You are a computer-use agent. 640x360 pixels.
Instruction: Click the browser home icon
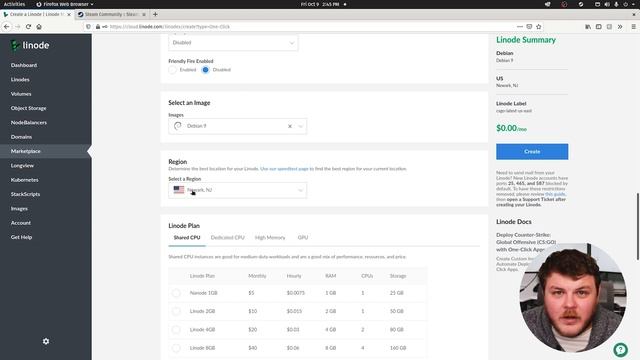(x=39, y=27)
